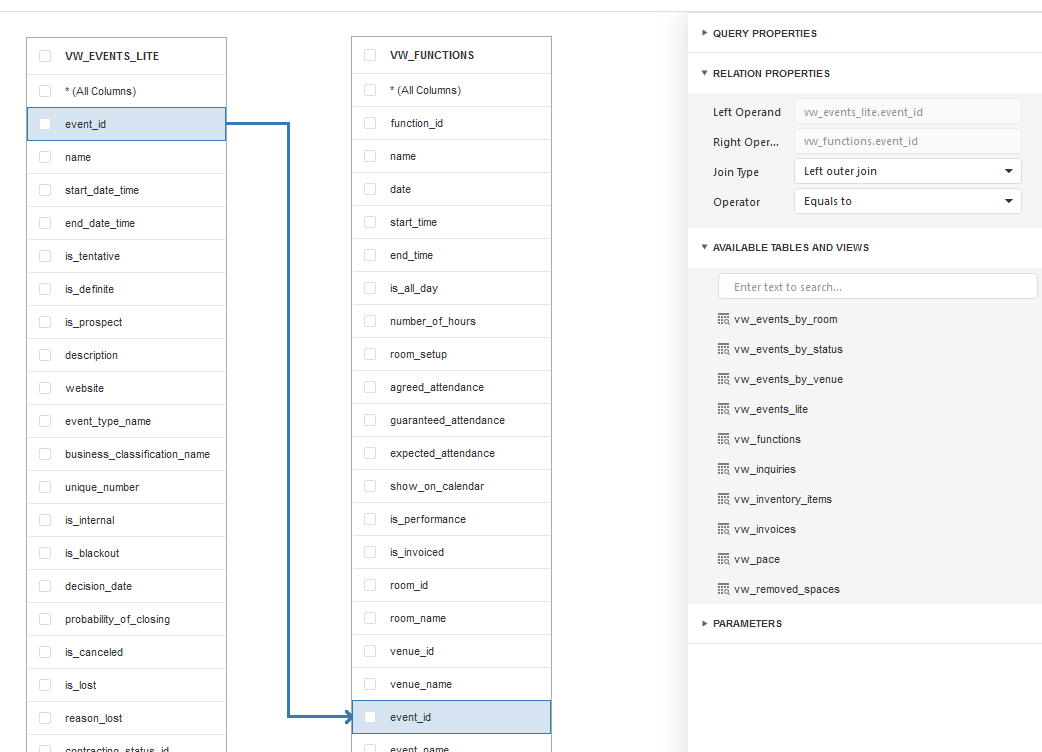The image size is (1042, 752).
Task: Select the decision_date column row
Action: (126, 586)
